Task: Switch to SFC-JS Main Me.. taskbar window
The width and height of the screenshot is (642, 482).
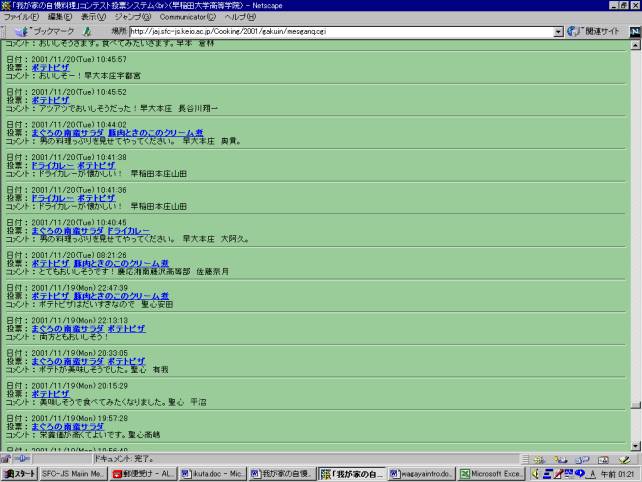Action: click(x=74, y=474)
